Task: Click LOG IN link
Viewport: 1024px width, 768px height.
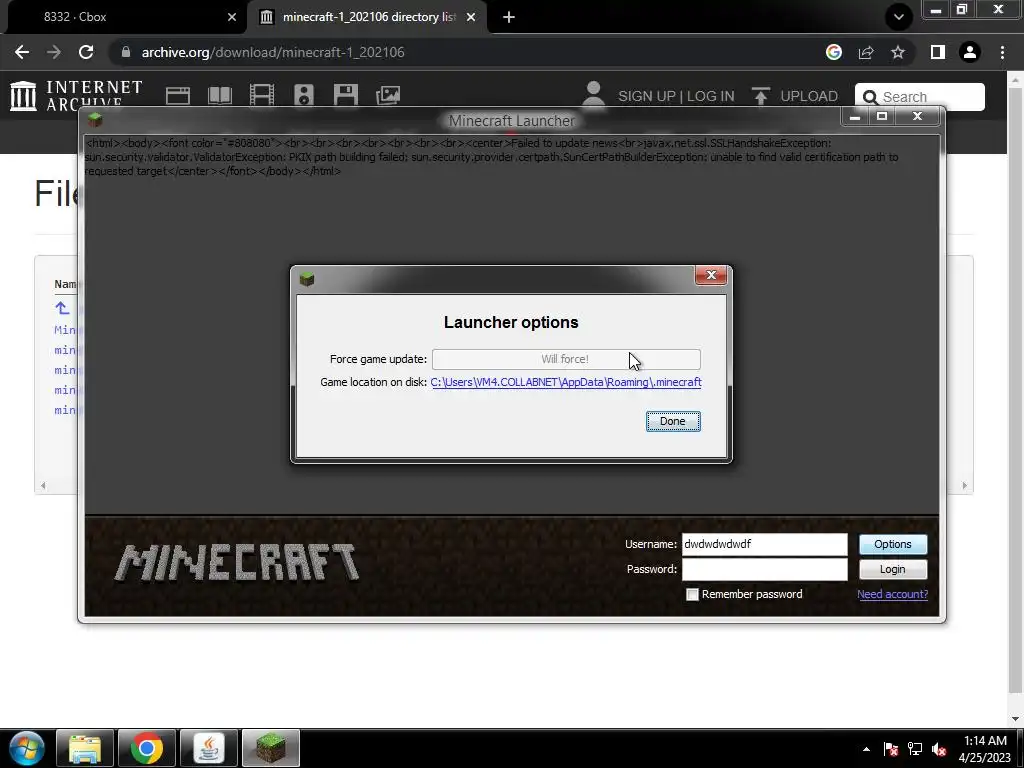Action: tap(711, 96)
